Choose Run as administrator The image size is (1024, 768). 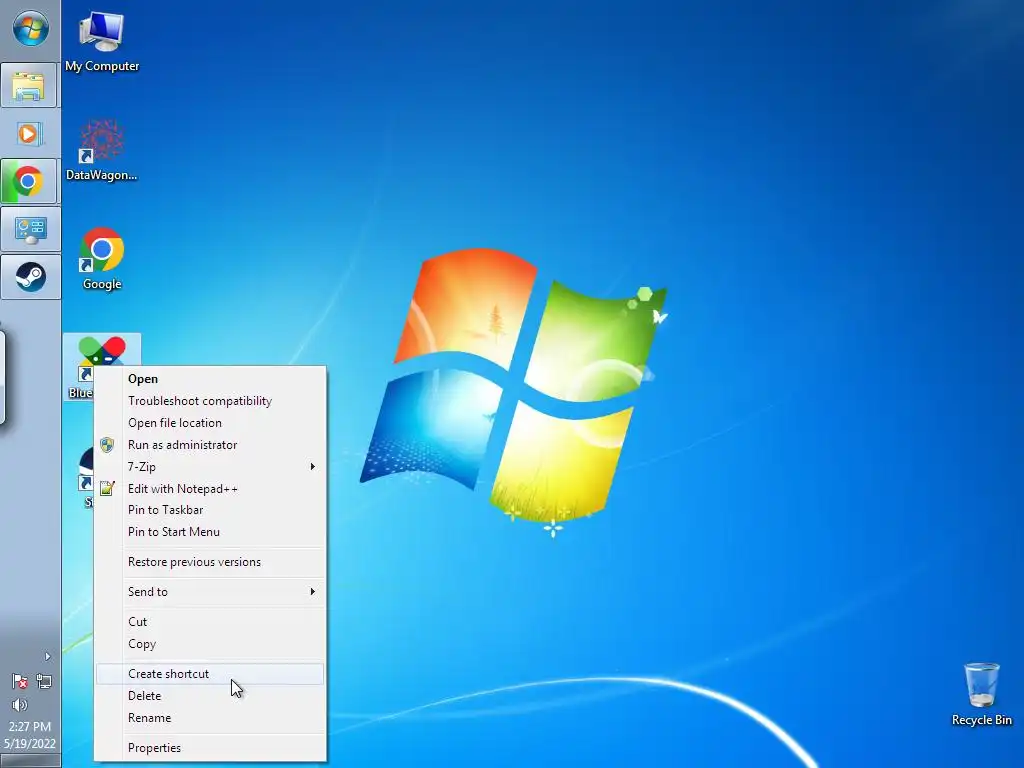[210, 445]
